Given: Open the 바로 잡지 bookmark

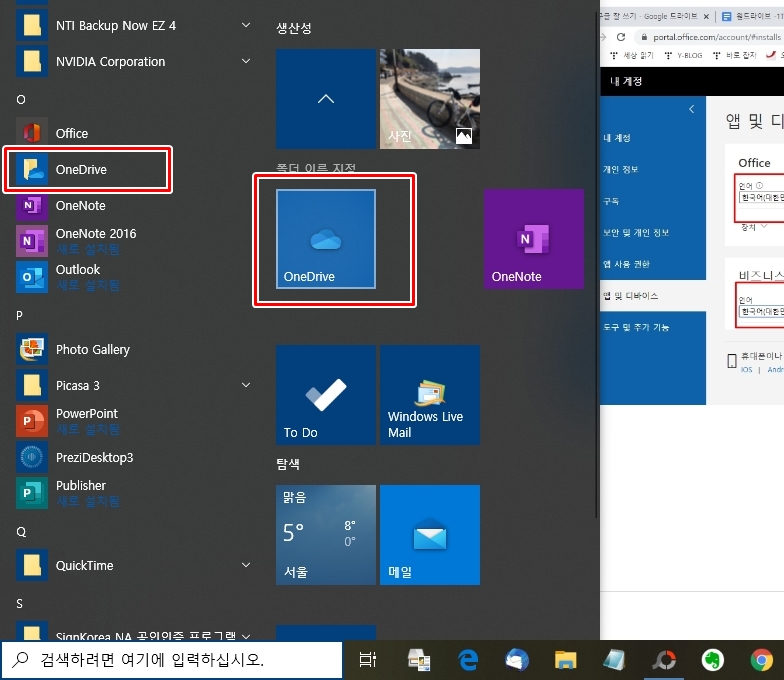Looking at the screenshot, I should point(735,56).
